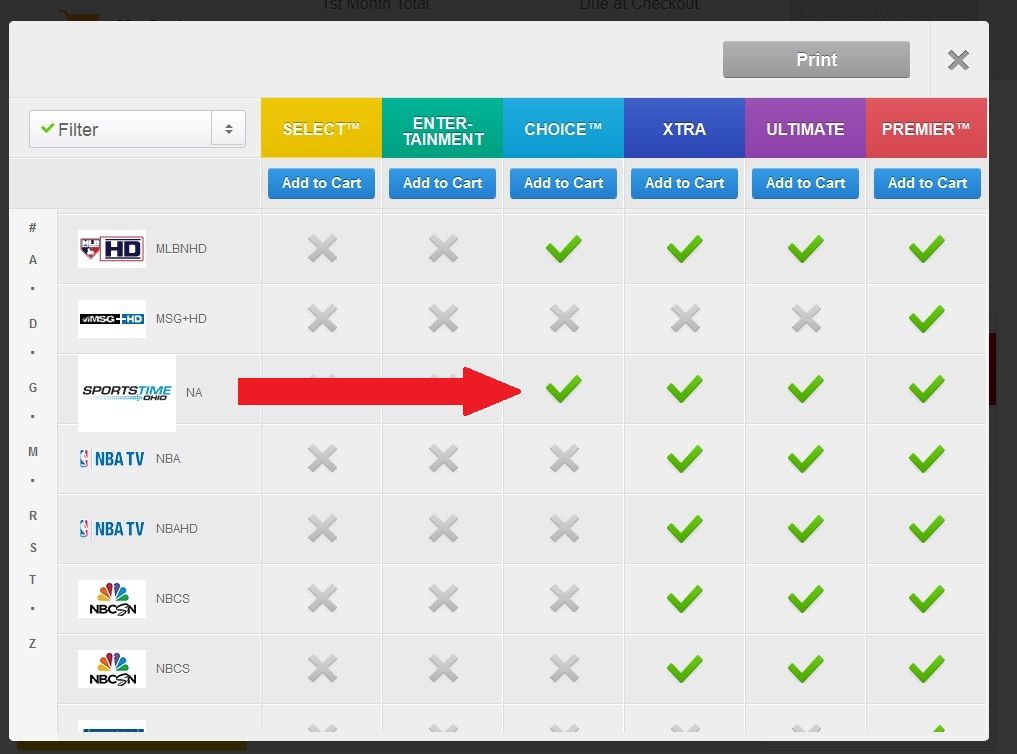Click NBA row X mark under CHOICE
This screenshot has height=754, width=1017.
pyautogui.click(x=564, y=458)
